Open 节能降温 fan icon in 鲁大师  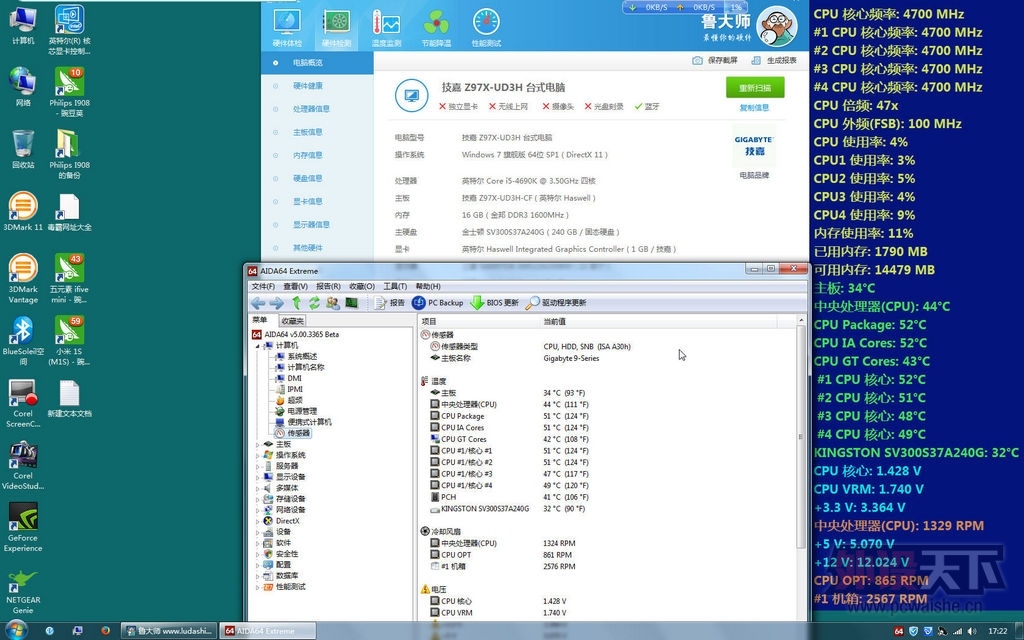click(x=436, y=28)
